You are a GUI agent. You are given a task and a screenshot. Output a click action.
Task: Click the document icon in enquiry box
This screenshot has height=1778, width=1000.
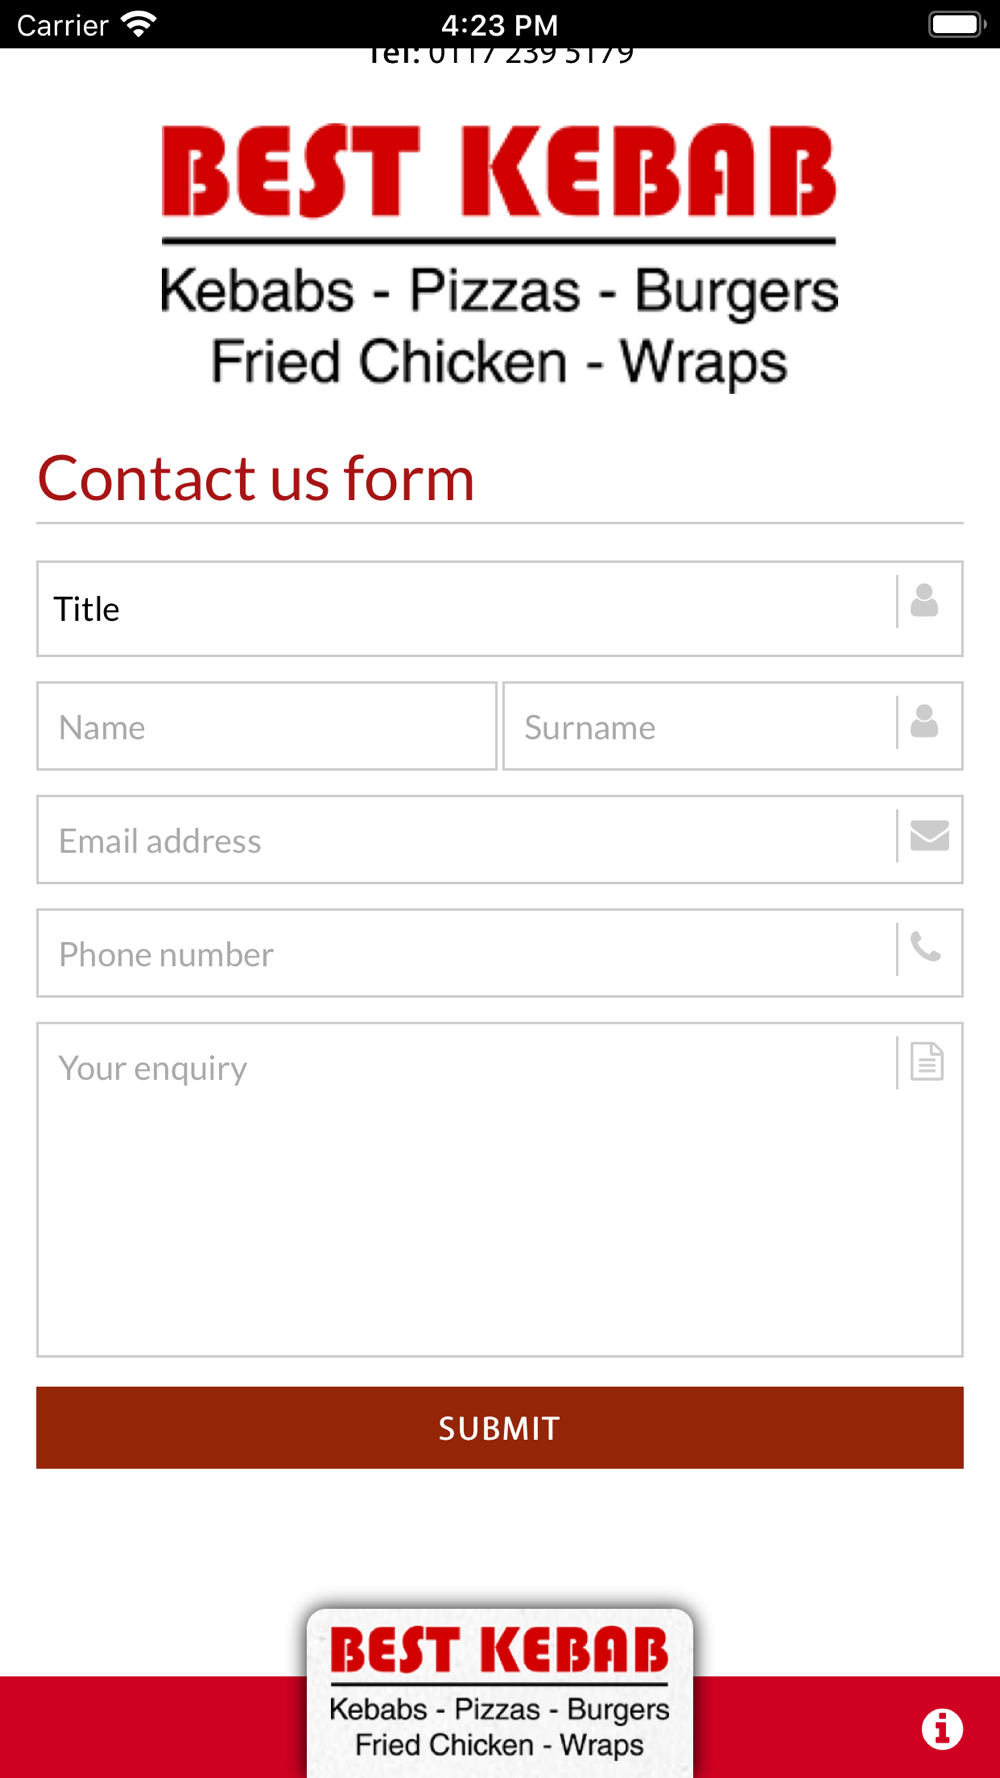click(x=927, y=1061)
